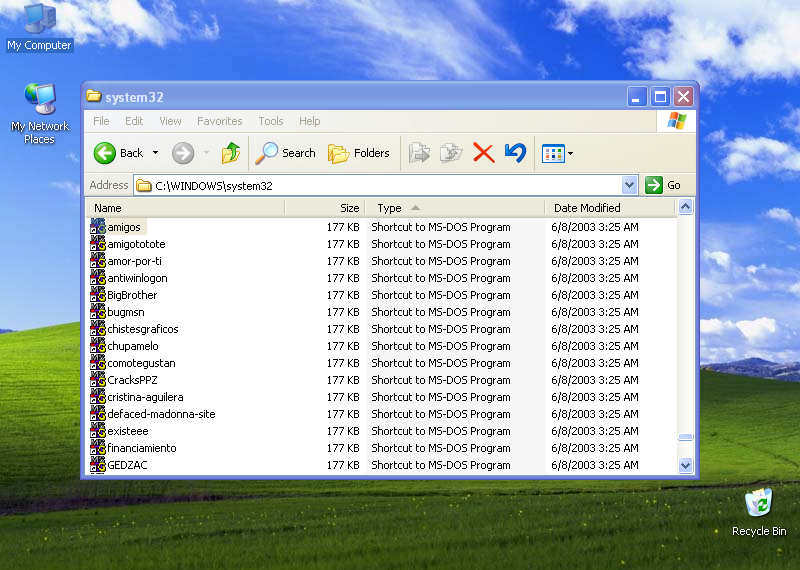
Task: Click the address bar path field
Action: coord(378,185)
